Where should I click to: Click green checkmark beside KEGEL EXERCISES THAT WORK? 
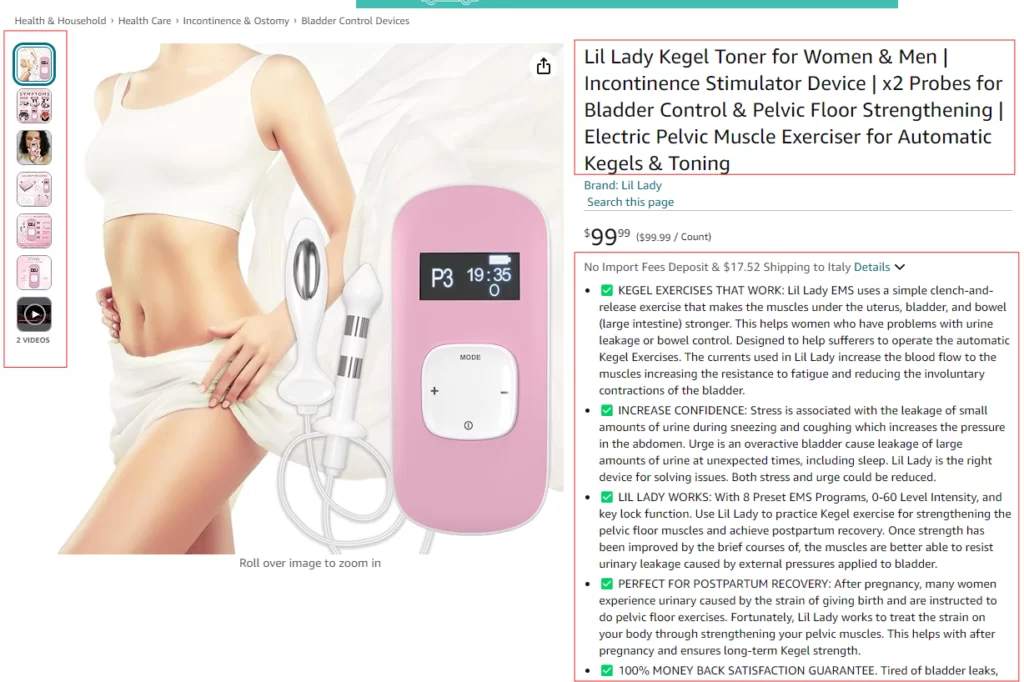click(607, 291)
